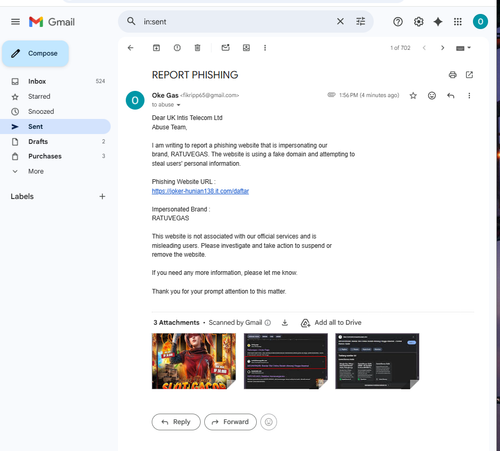Open the Starred folder

click(x=55, y=96)
